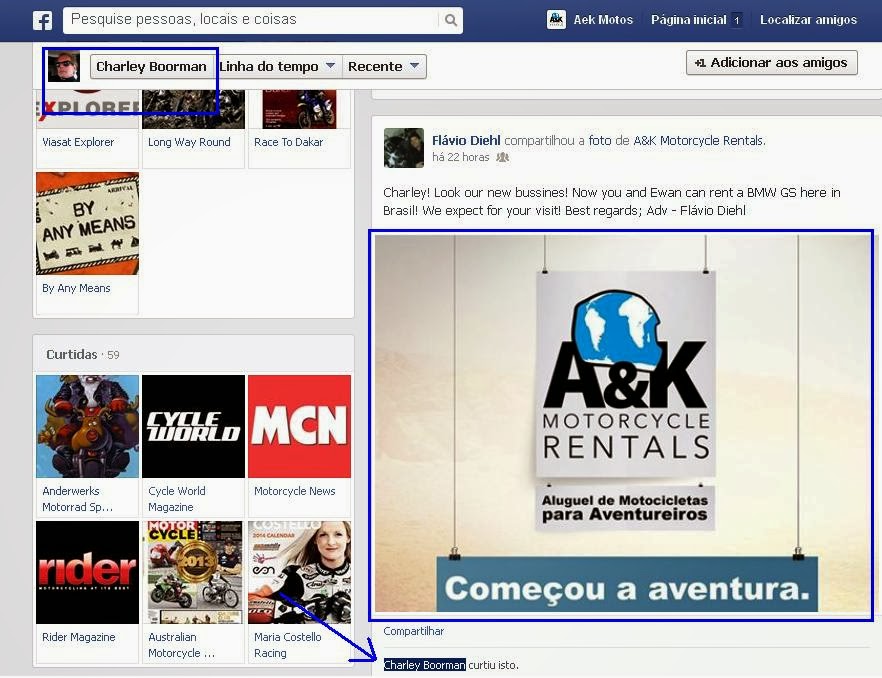Open the rider magazine logo tile

click(x=87, y=572)
